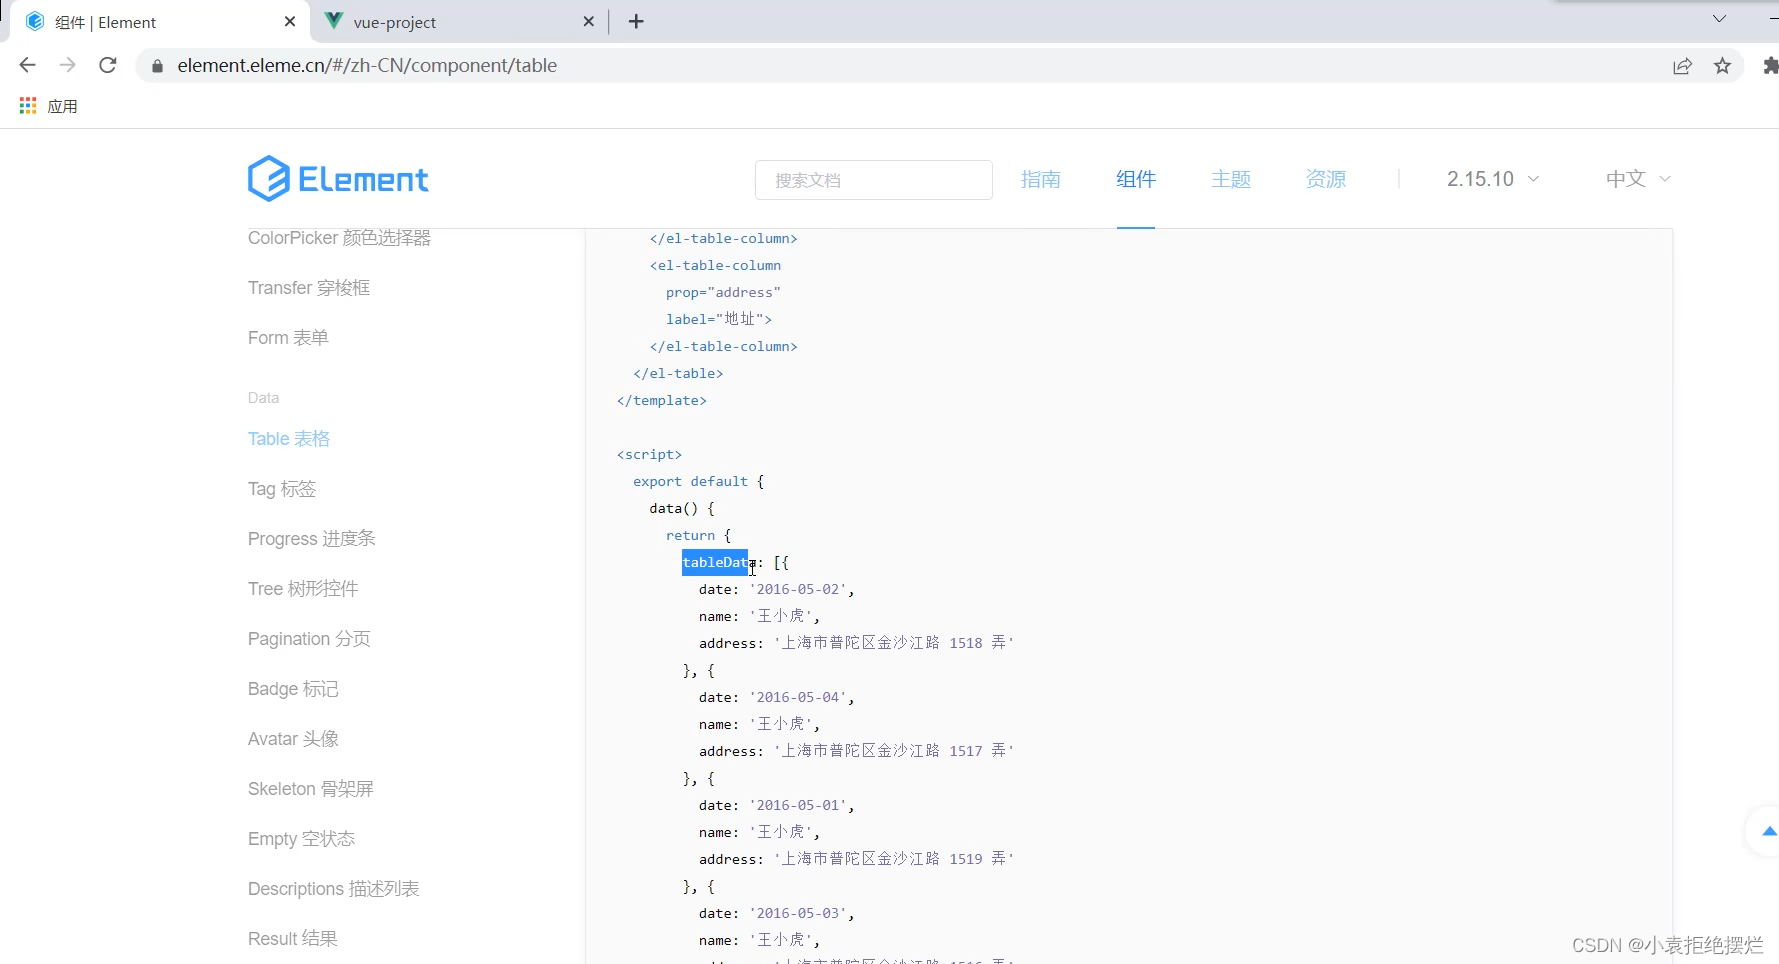Open Skeleton 骨架屏 in sidebar

pos(311,789)
